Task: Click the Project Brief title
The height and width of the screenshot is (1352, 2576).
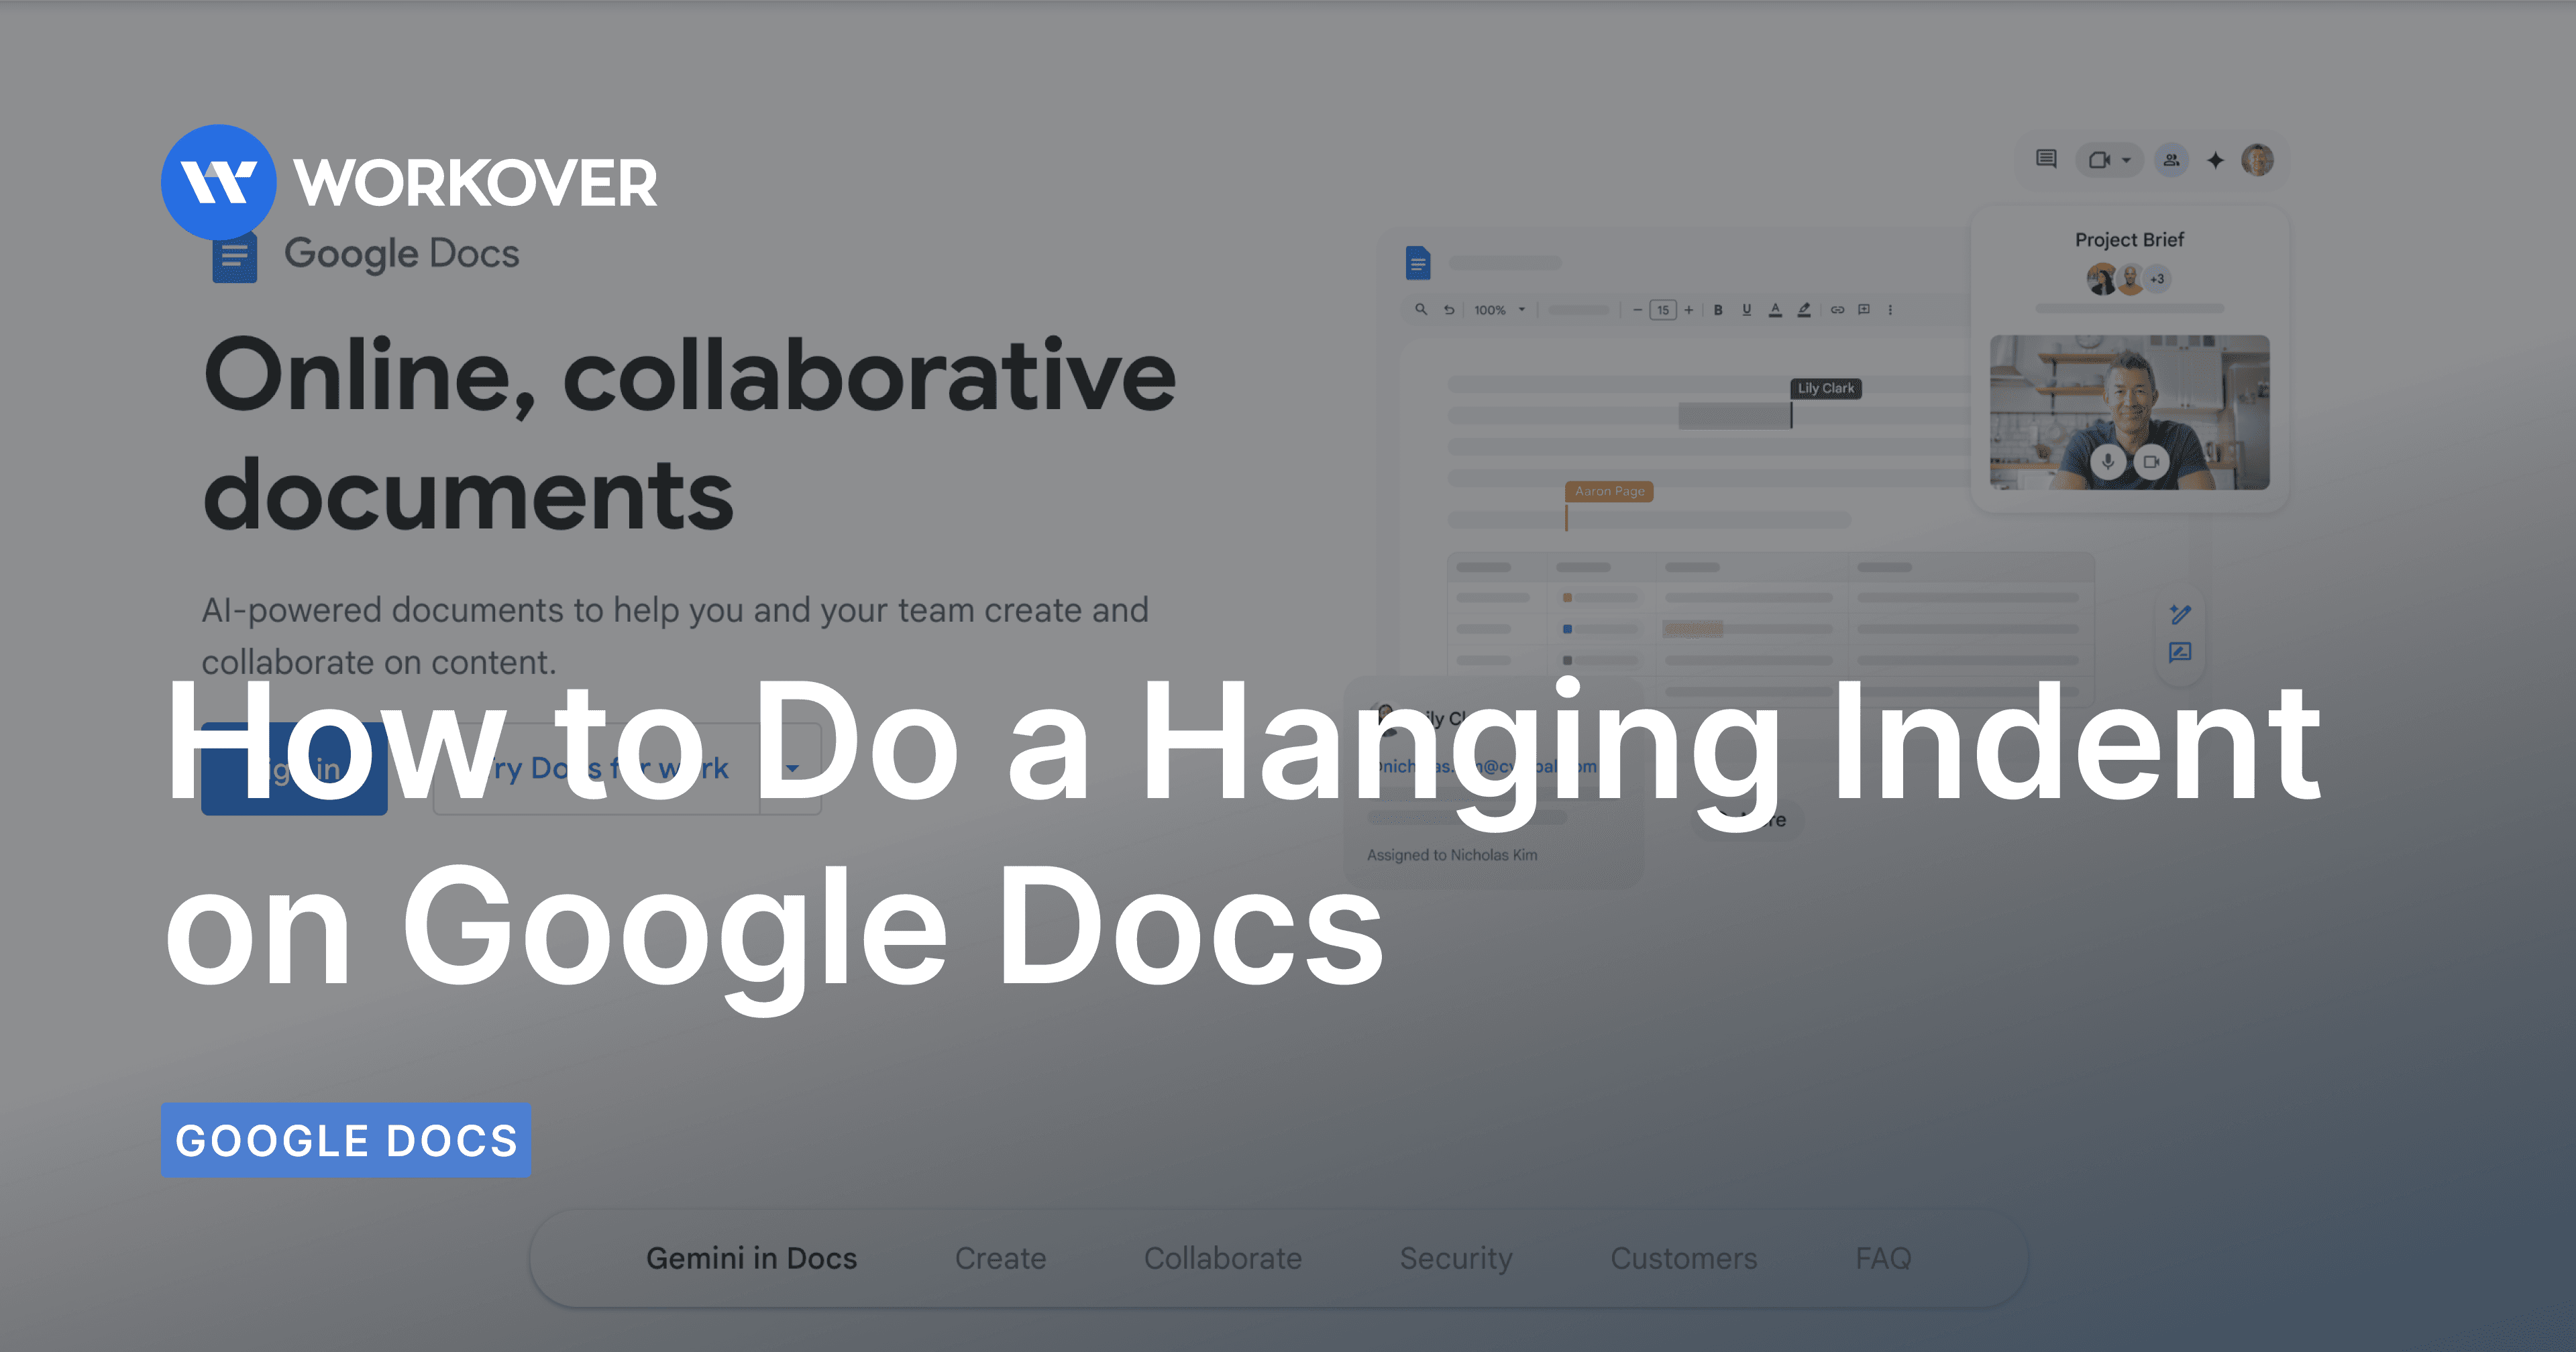Action: pos(2129,240)
